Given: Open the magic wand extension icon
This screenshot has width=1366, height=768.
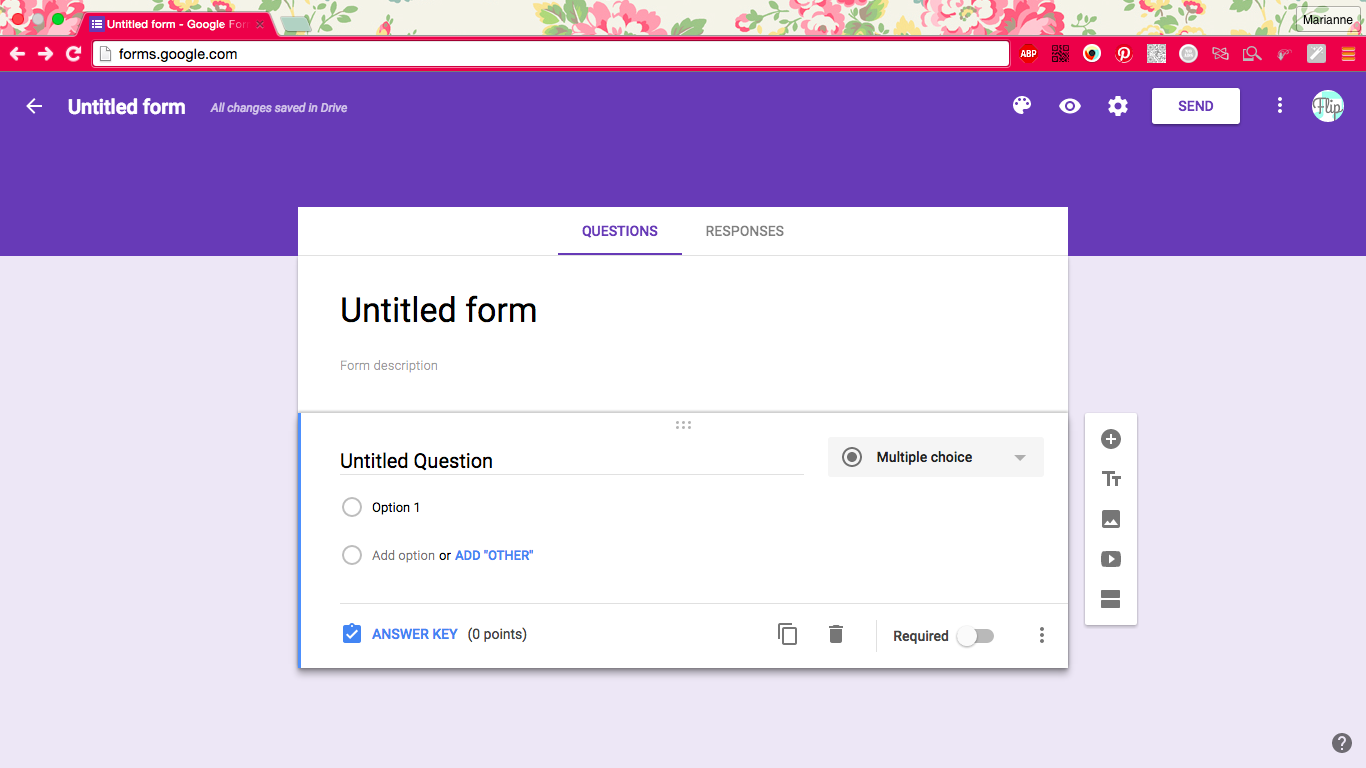Looking at the screenshot, I should 1316,54.
